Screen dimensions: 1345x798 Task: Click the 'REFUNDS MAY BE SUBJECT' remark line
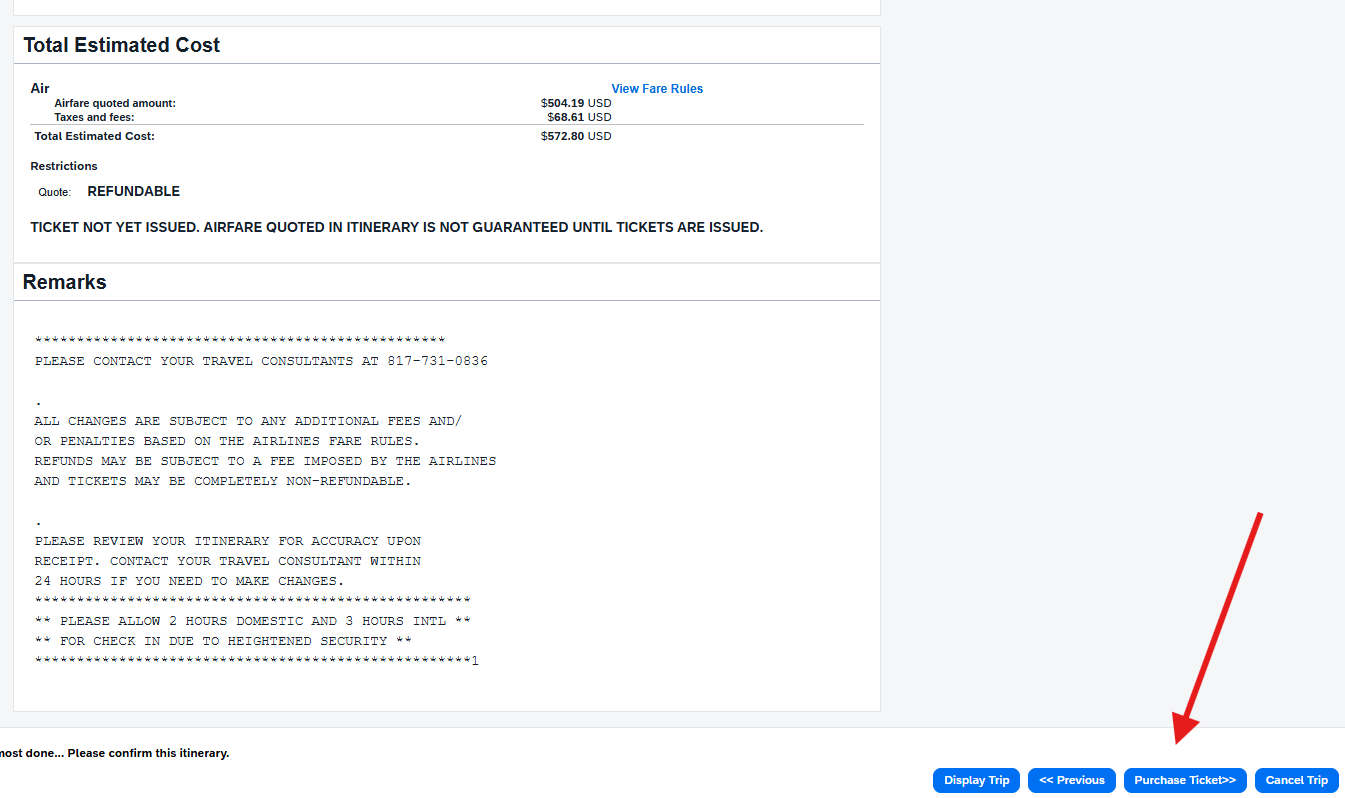coord(265,461)
